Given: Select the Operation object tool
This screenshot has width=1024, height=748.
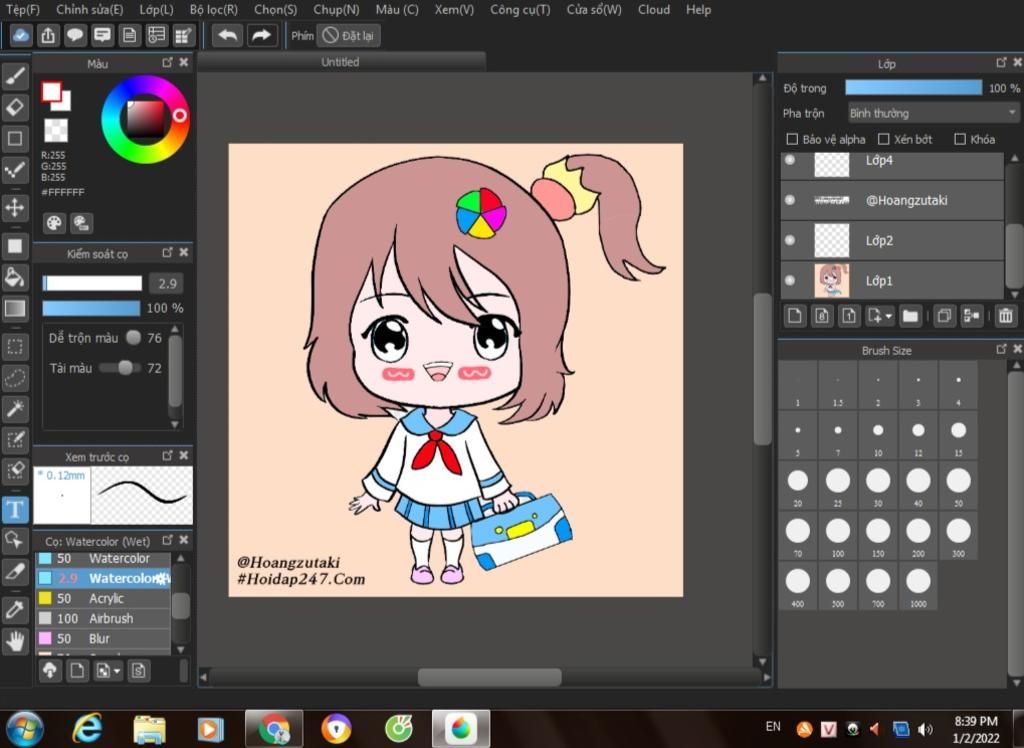Looking at the screenshot, I should click(15, 541).
